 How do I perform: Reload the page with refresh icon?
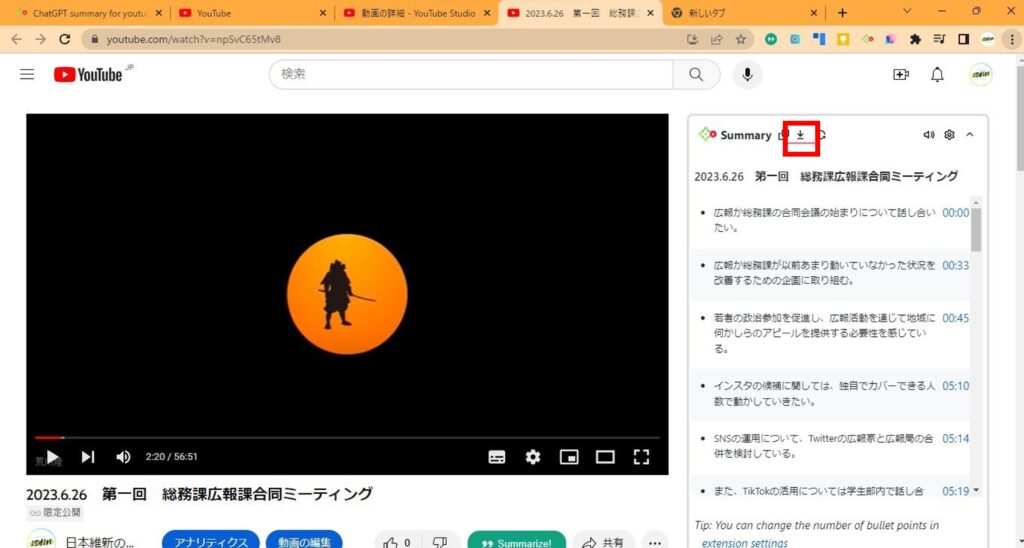coord(65,39)
